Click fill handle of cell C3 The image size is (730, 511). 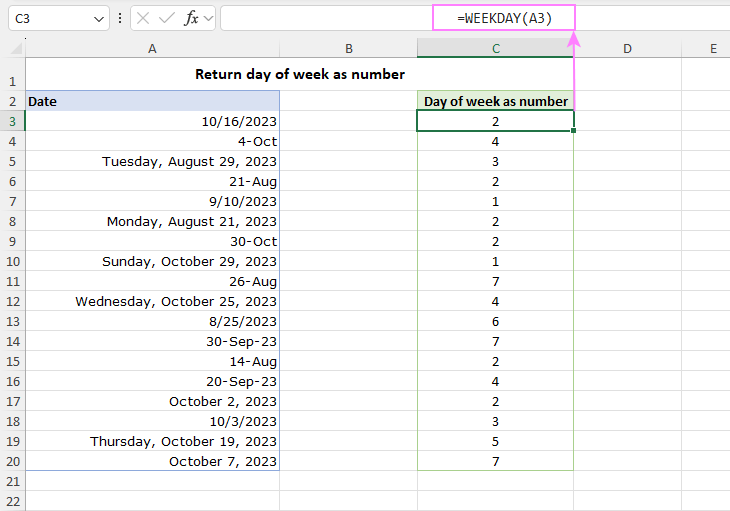[x=574, y=131]
